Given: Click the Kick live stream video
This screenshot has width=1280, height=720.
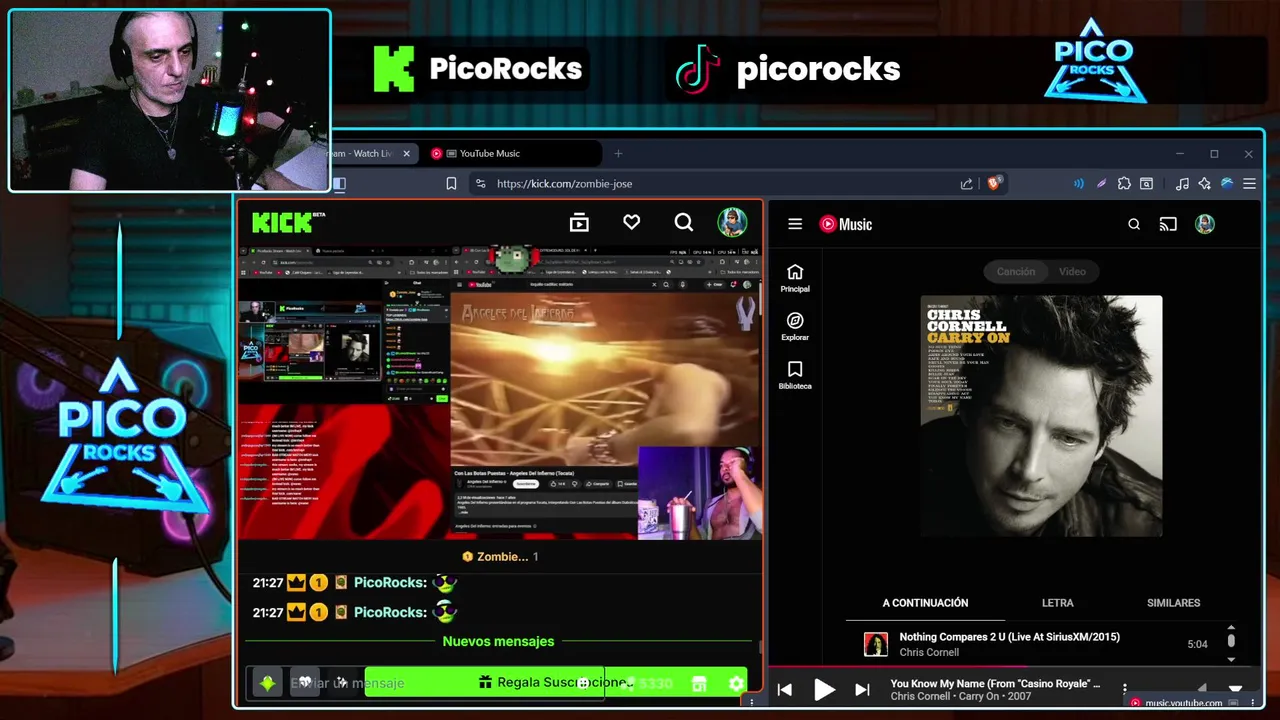Looking at the screenshot, I should tap(499, 392).
